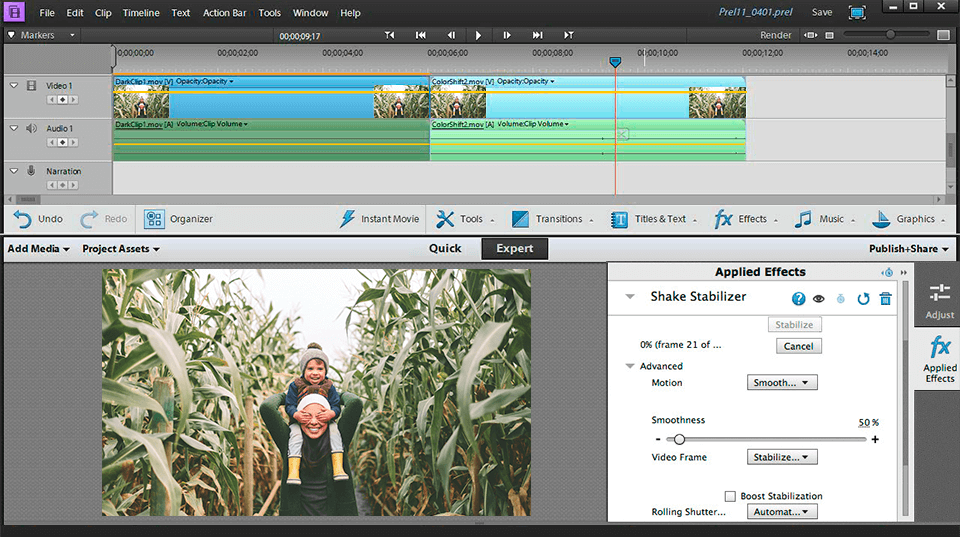Viewport: 960px width, 537px height.
Task: Click the fit to visible timeline icon
Action: [x=811, y=36]
